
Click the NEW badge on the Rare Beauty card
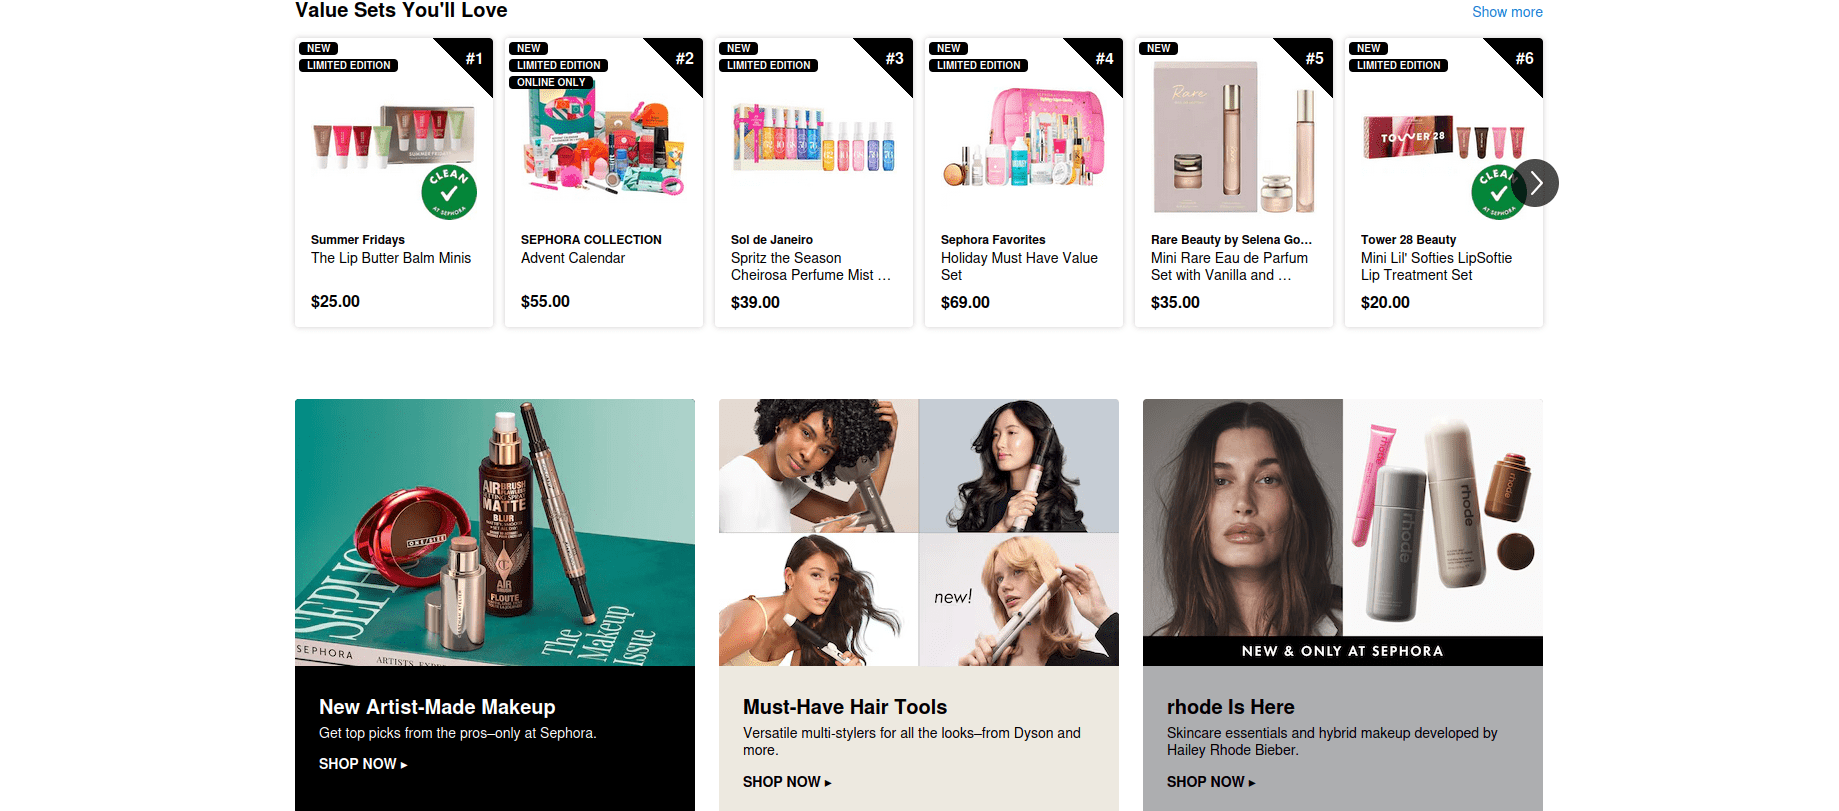point(1158,48)
